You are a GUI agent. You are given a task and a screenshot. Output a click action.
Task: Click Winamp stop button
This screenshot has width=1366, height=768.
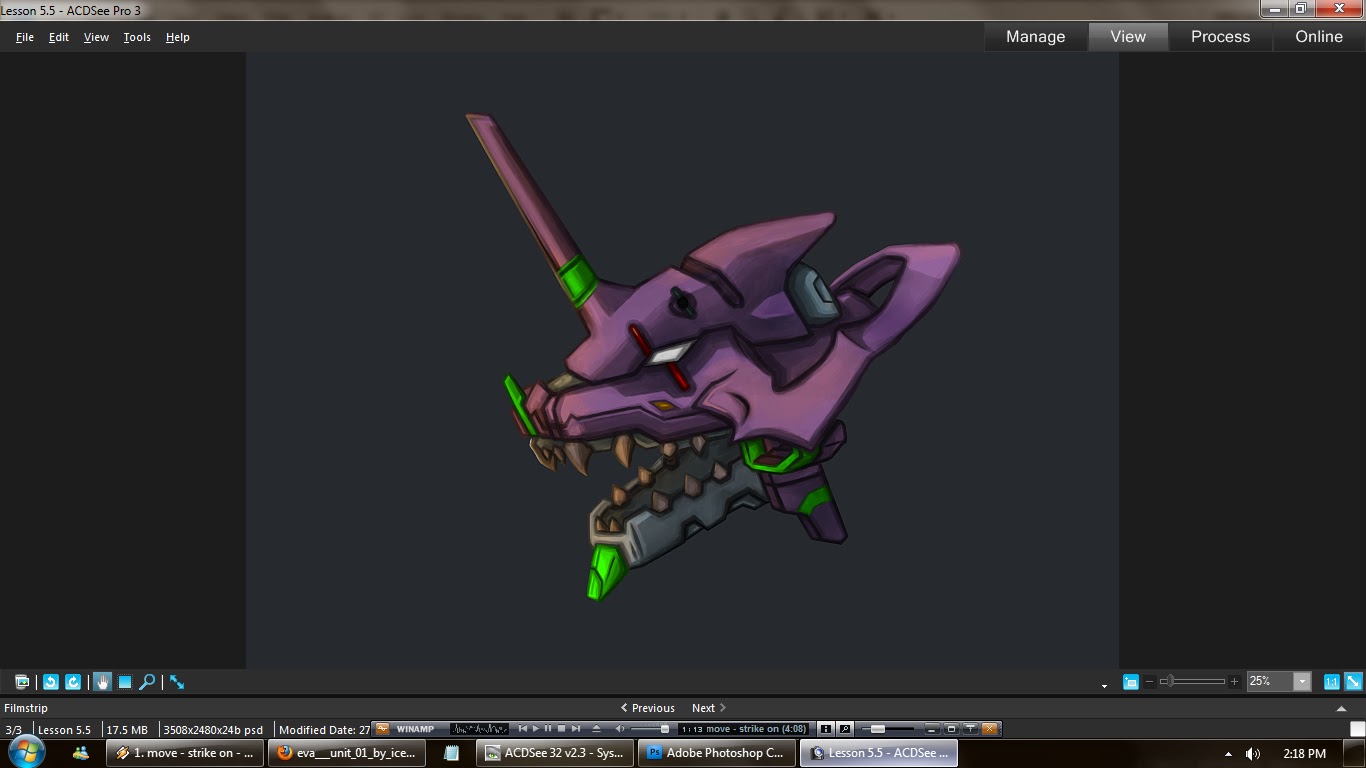[561, 729]
